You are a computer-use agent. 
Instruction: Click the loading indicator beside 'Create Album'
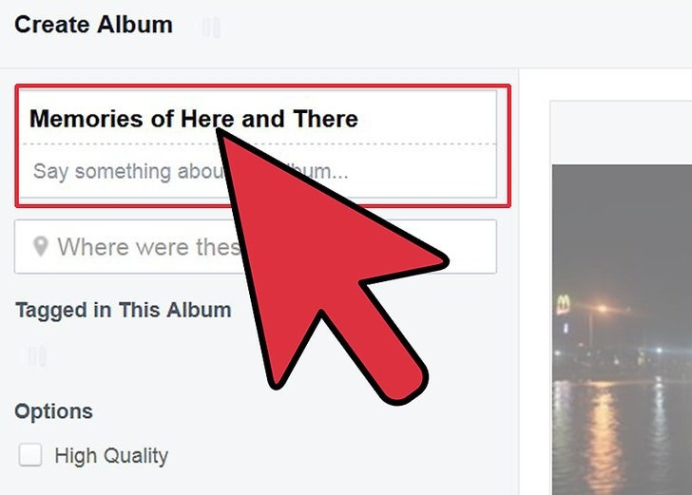pyautogui.click(x=211, y=27)
